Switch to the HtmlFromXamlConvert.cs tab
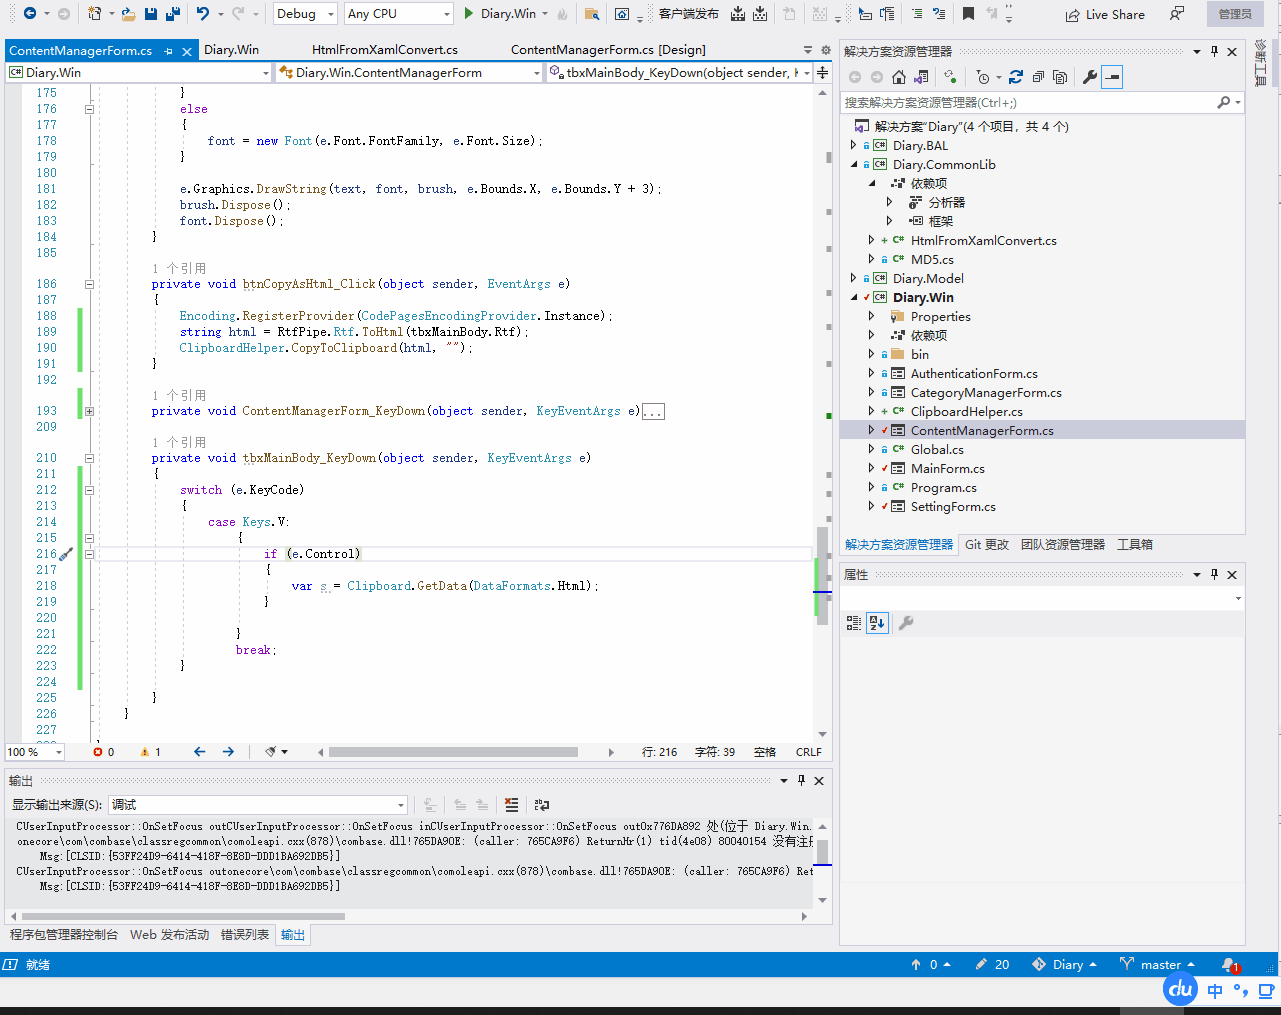Viewport: 1281px width, 1015px height. 384,50
